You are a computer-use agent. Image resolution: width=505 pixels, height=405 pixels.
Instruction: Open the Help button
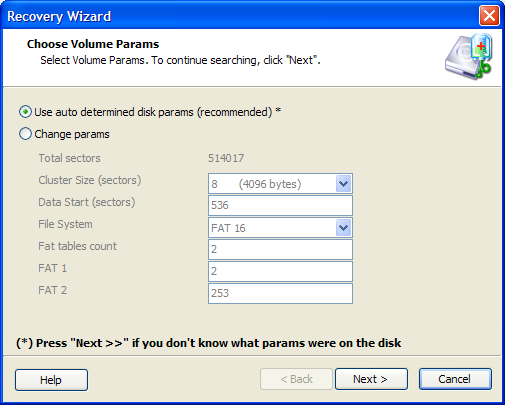tap(51, 380)
